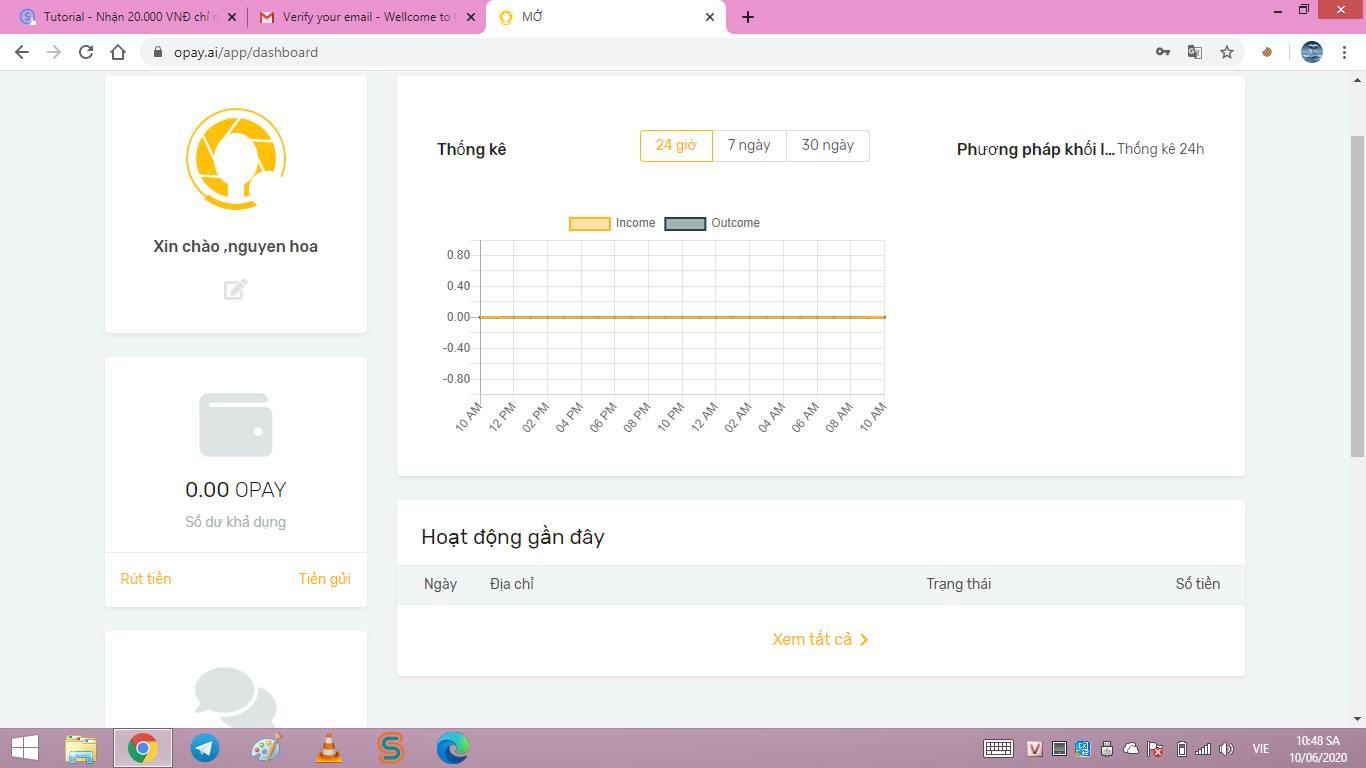Image resolution: width=1366 pixels, height=768 pixels.
Task: Switch to the Verify your email Gmail tab
Action: pyautogui.click(x=365, y=17)
